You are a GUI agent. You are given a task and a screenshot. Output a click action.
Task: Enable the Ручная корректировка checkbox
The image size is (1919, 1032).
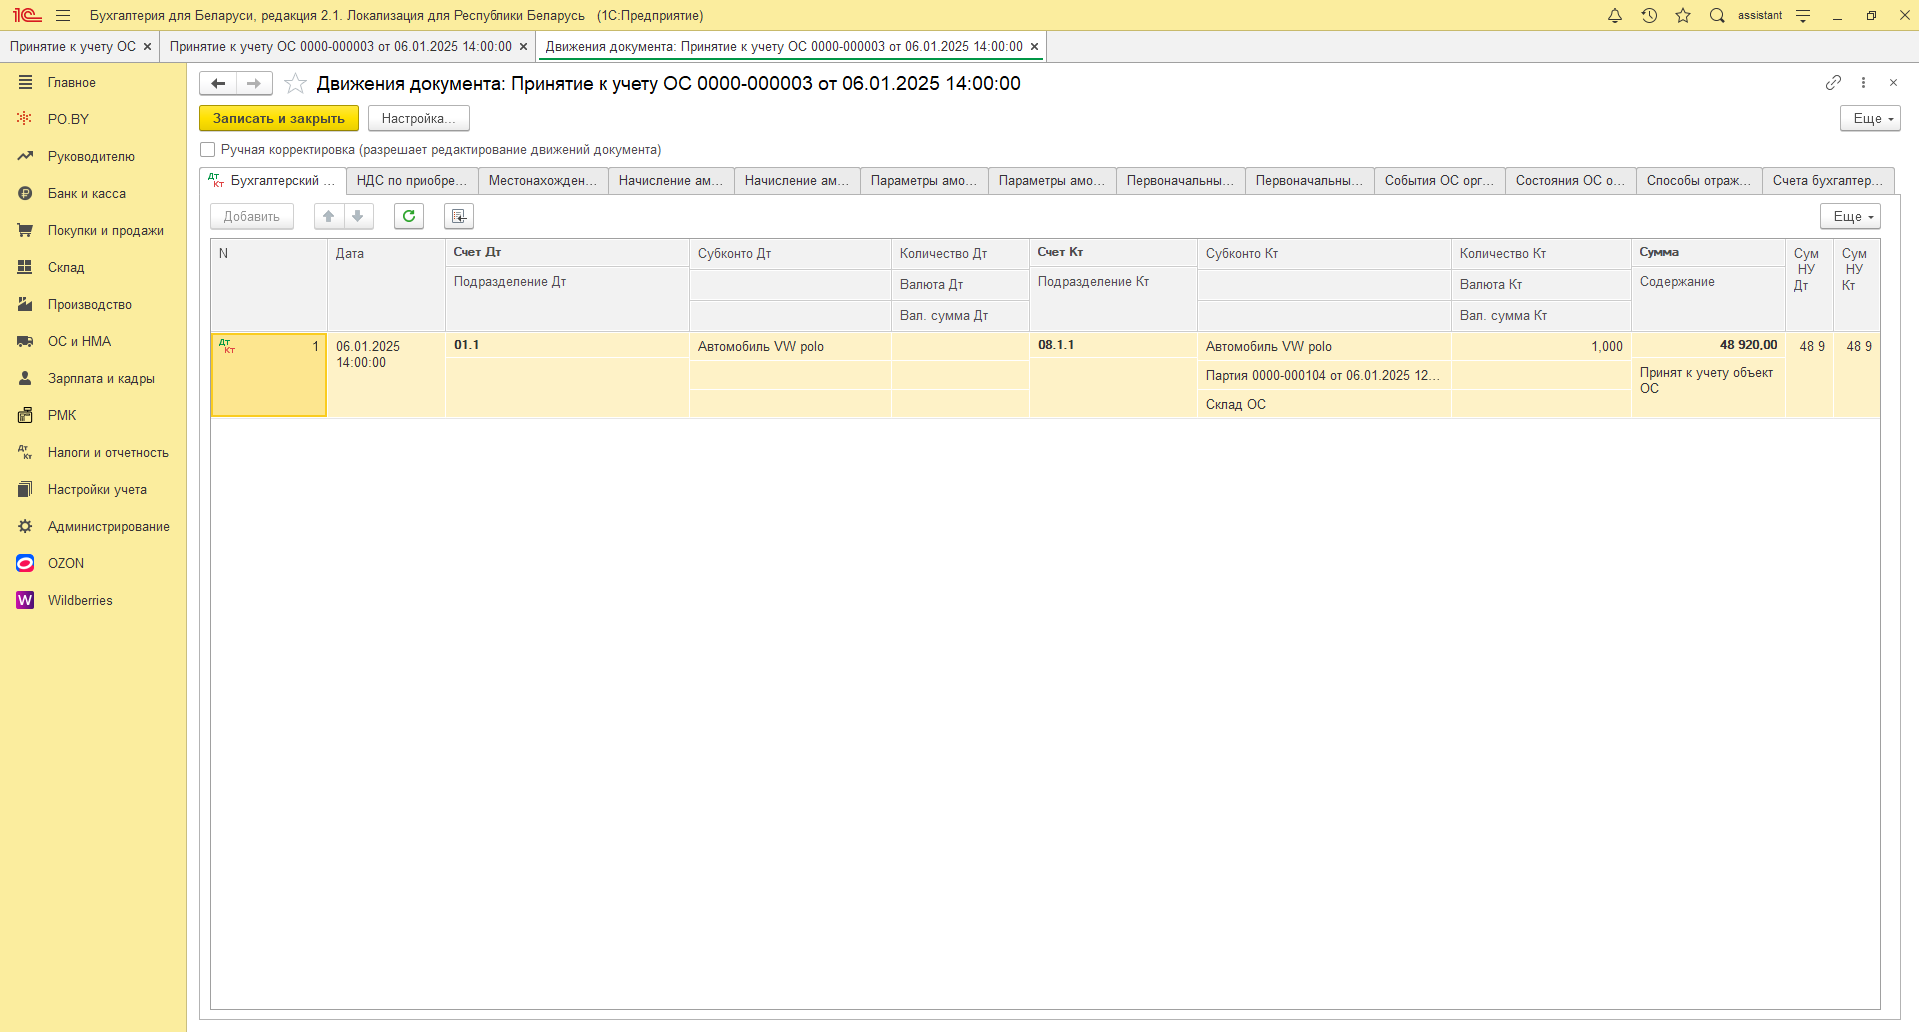[x=208, y=150]
